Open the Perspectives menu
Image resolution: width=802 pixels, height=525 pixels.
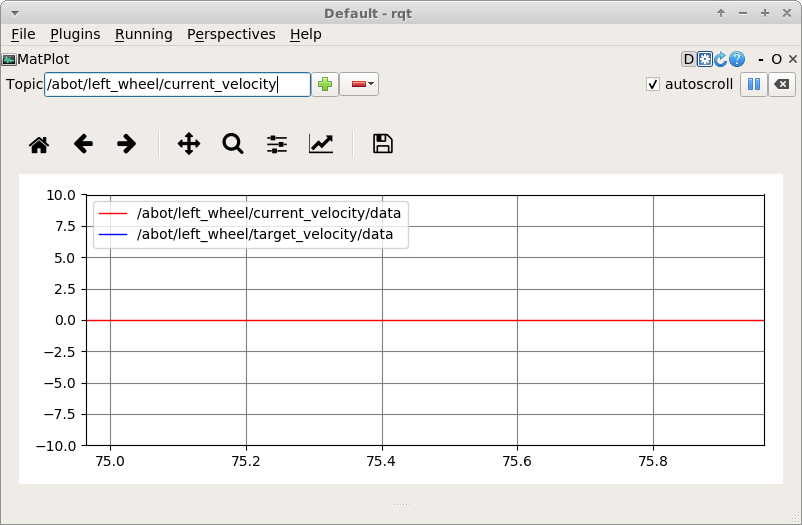coord(231,34)
